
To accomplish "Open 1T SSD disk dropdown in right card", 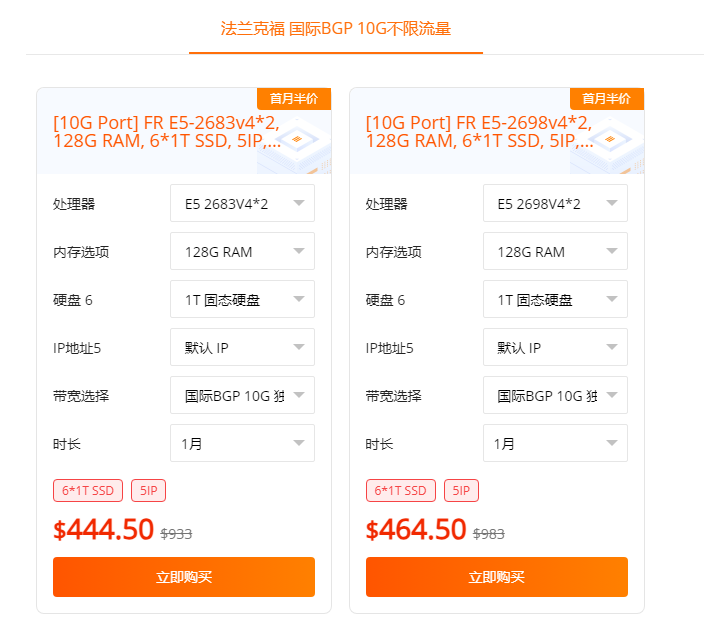I will pos(555,300).
